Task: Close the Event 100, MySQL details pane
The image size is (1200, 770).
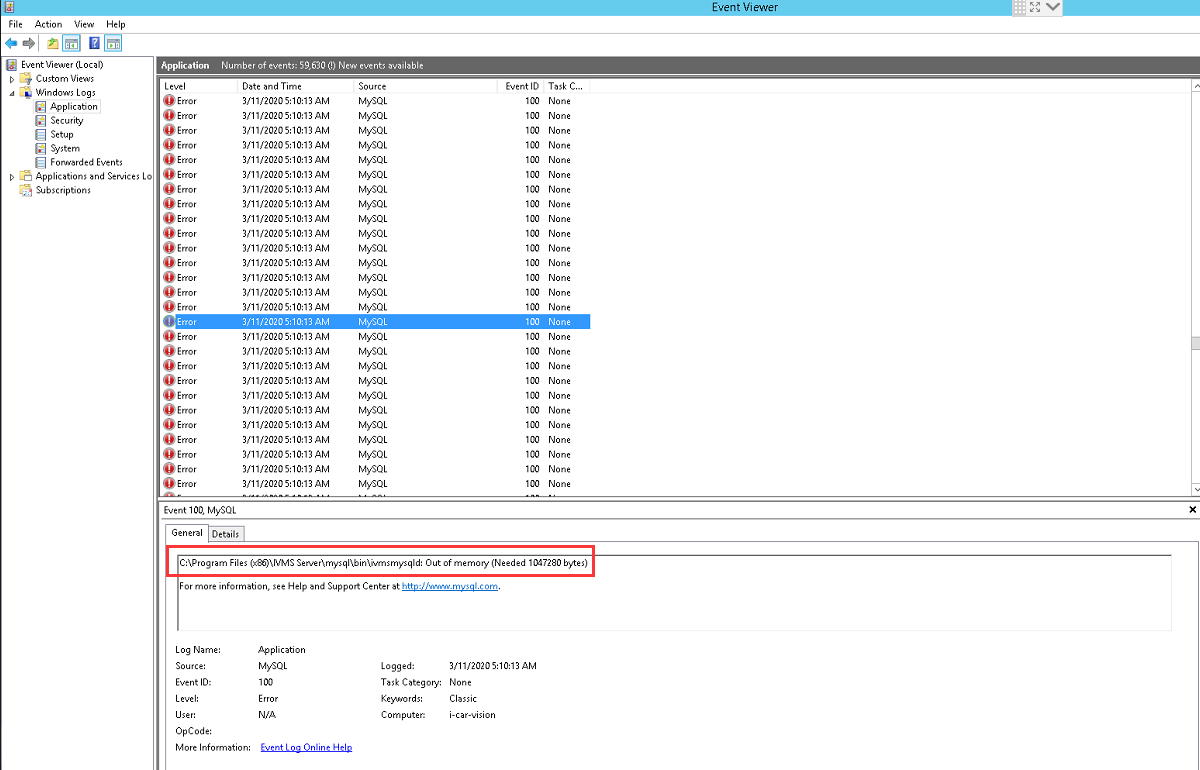Action: (x=1193, y=510)
